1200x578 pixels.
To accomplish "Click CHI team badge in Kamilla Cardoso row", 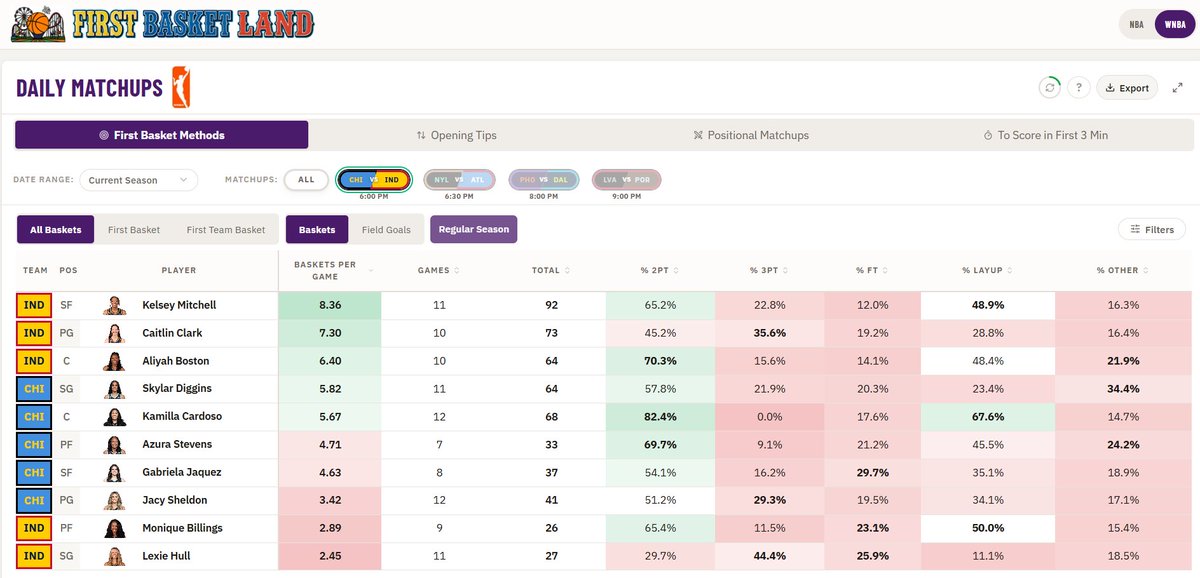I will [34, 416].
